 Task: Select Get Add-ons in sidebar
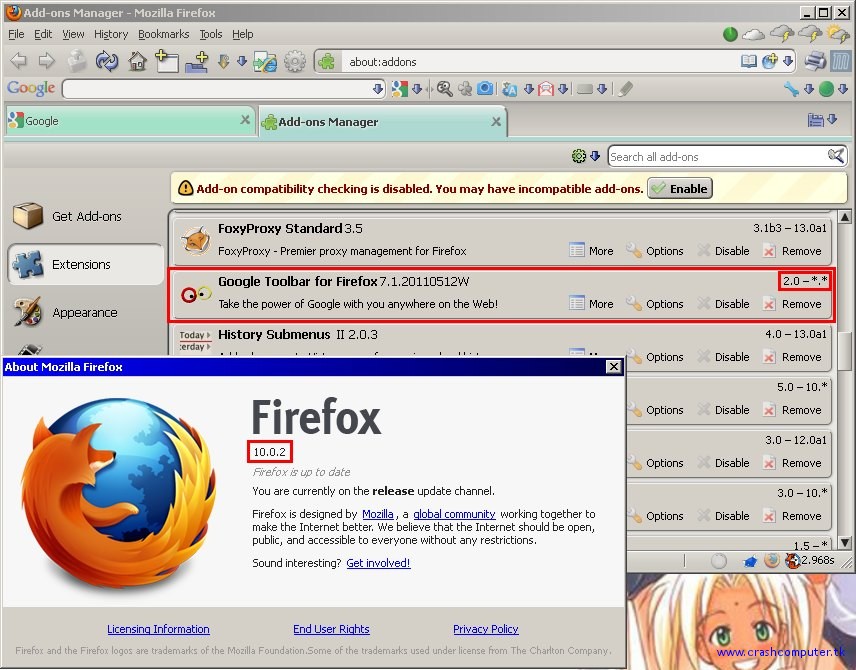pos(86,216)
